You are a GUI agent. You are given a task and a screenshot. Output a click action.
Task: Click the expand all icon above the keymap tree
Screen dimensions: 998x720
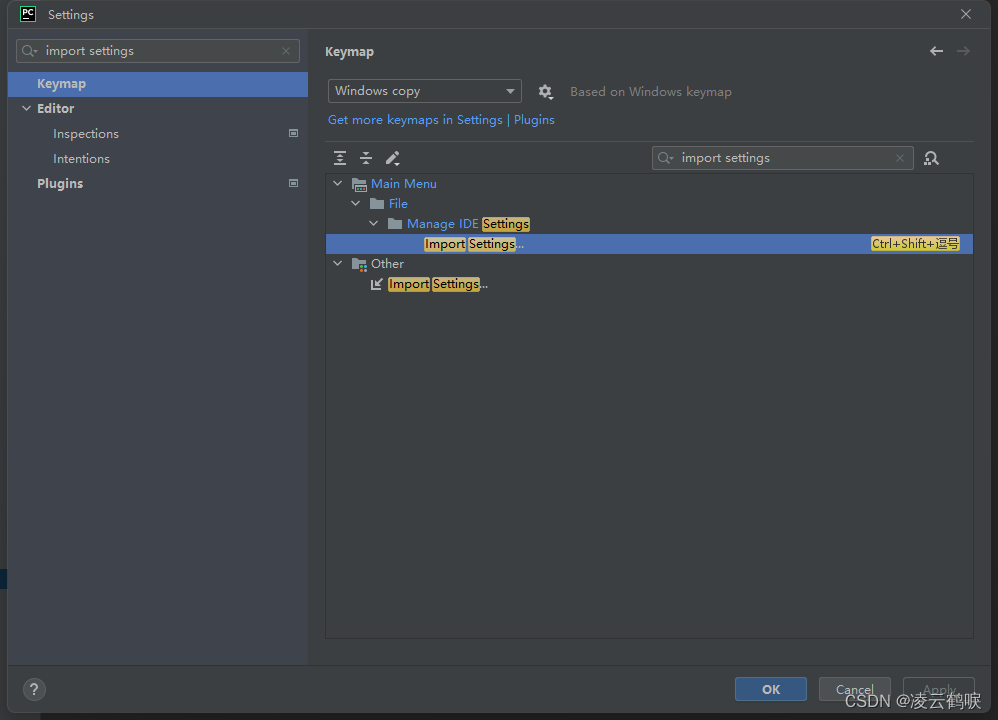340,157
